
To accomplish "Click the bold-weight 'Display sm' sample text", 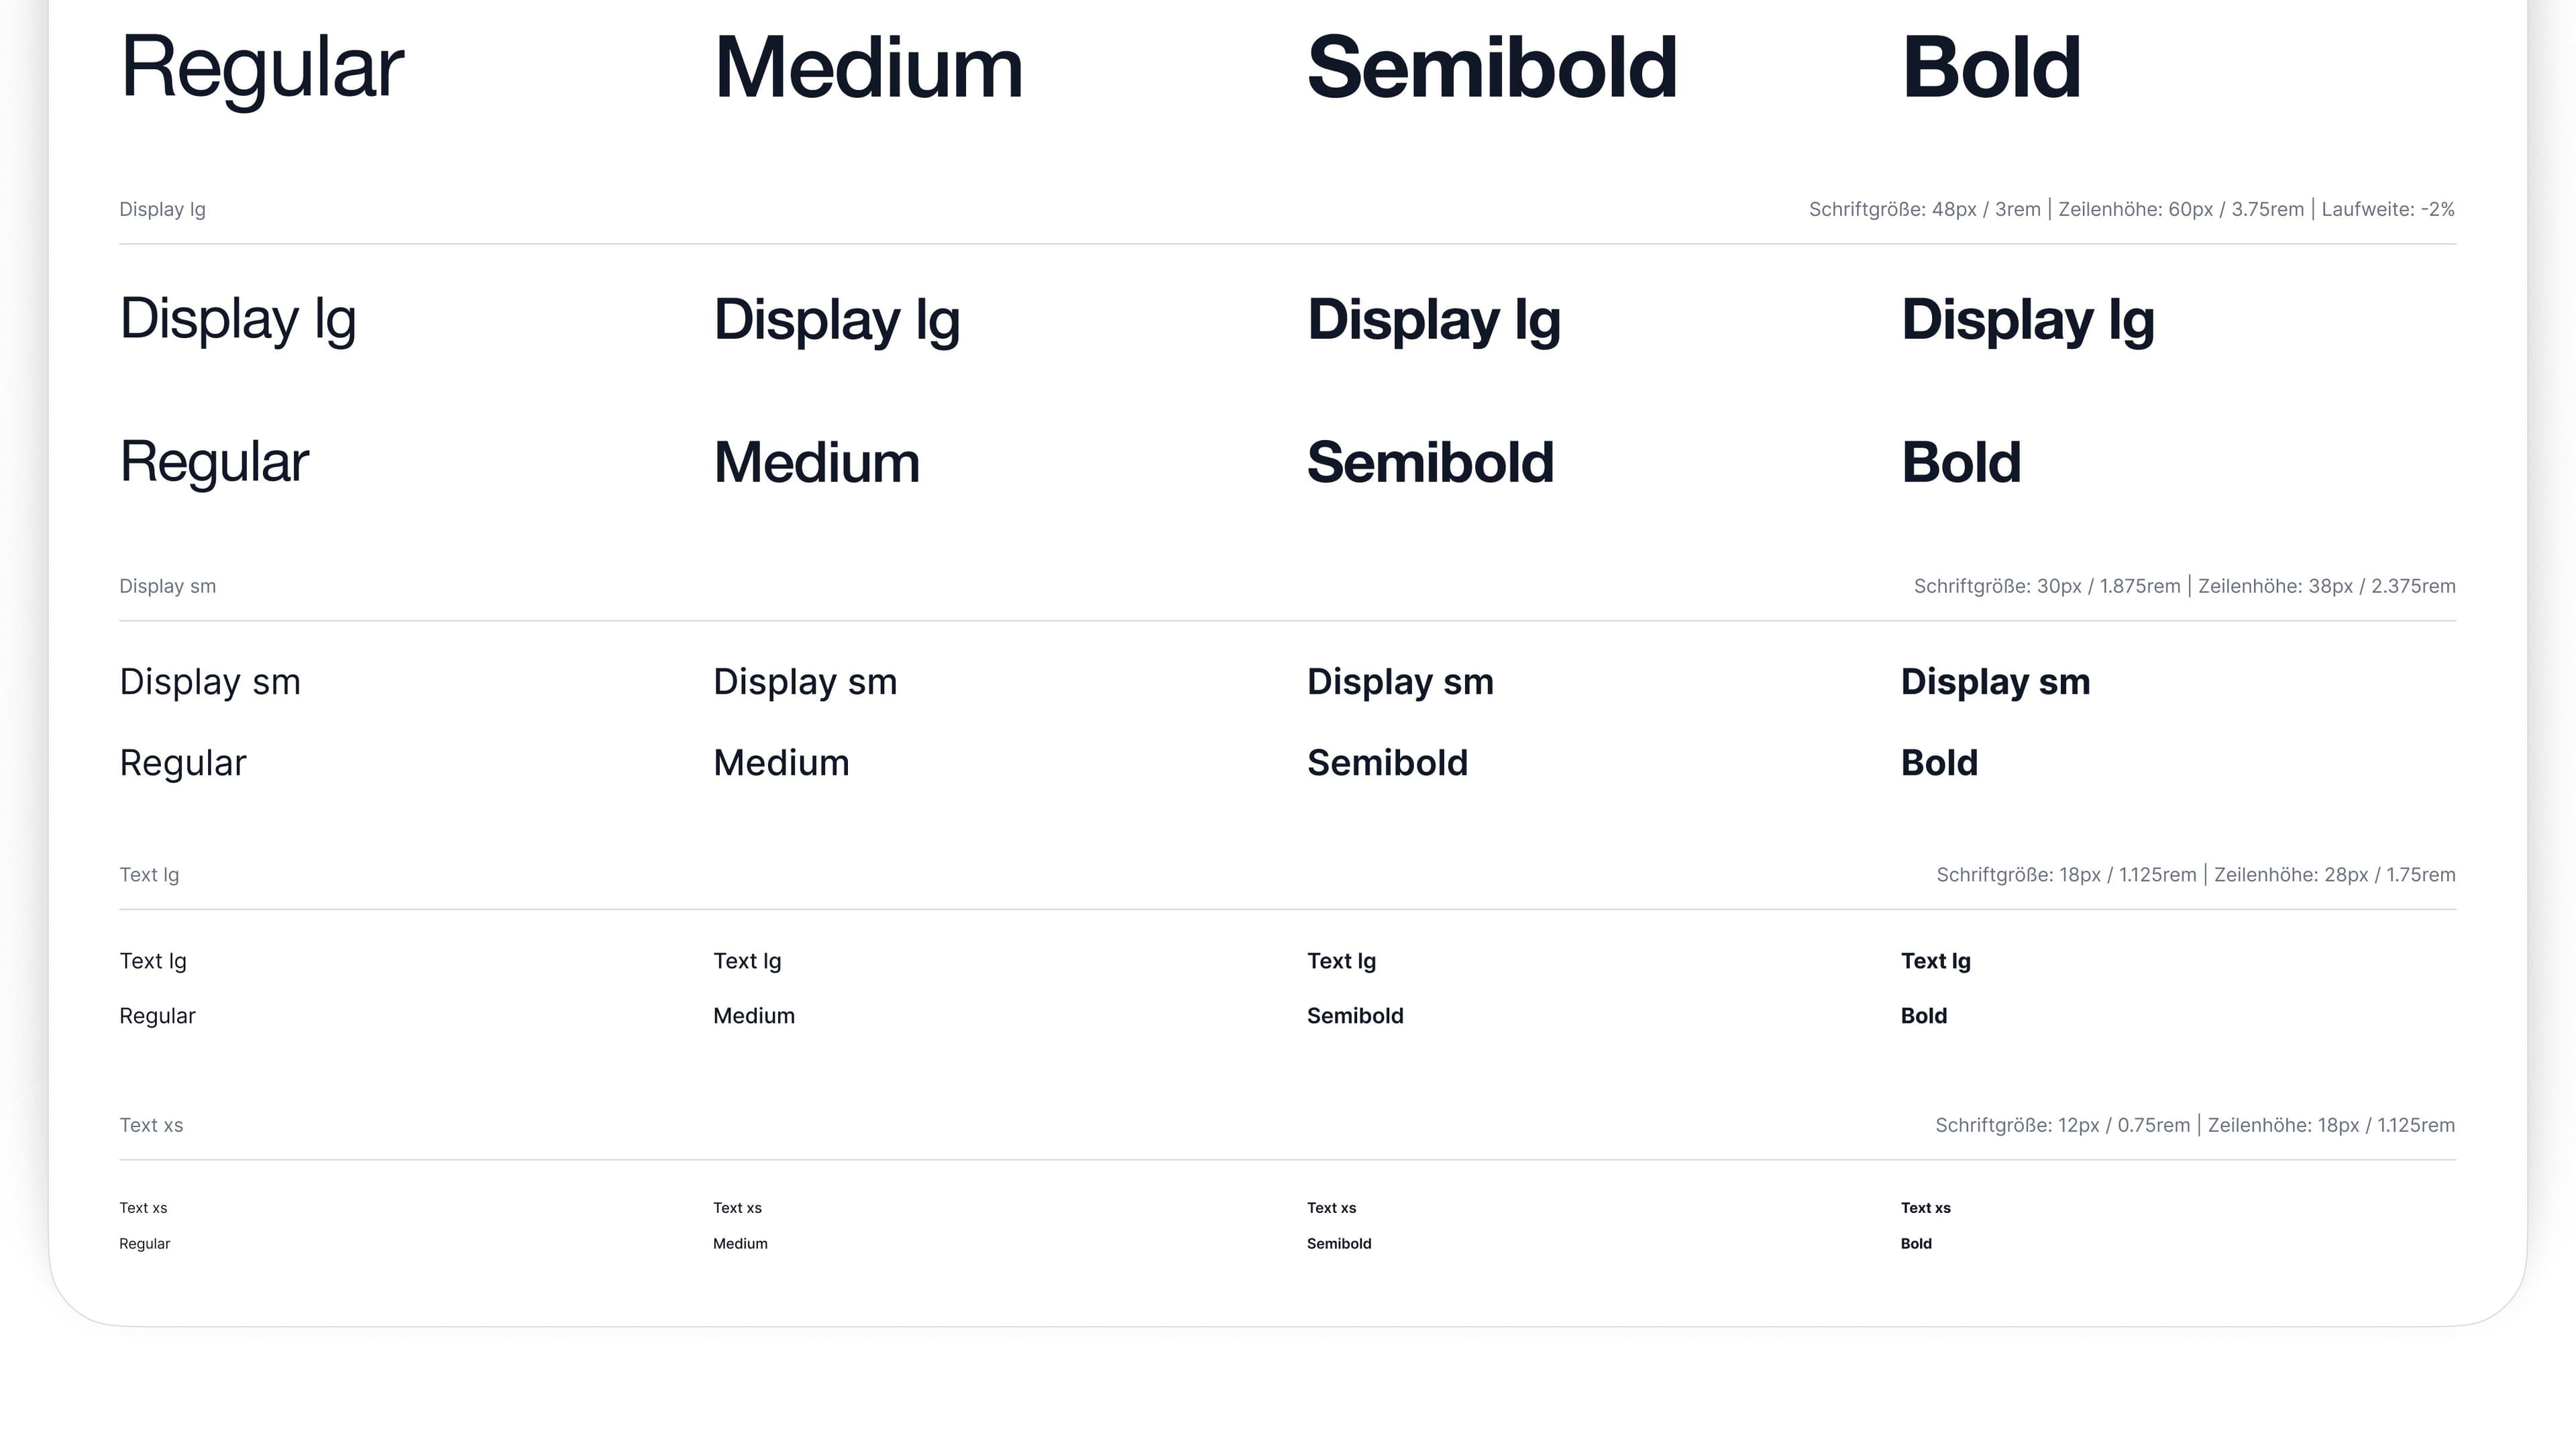I will click(1995, 682).
